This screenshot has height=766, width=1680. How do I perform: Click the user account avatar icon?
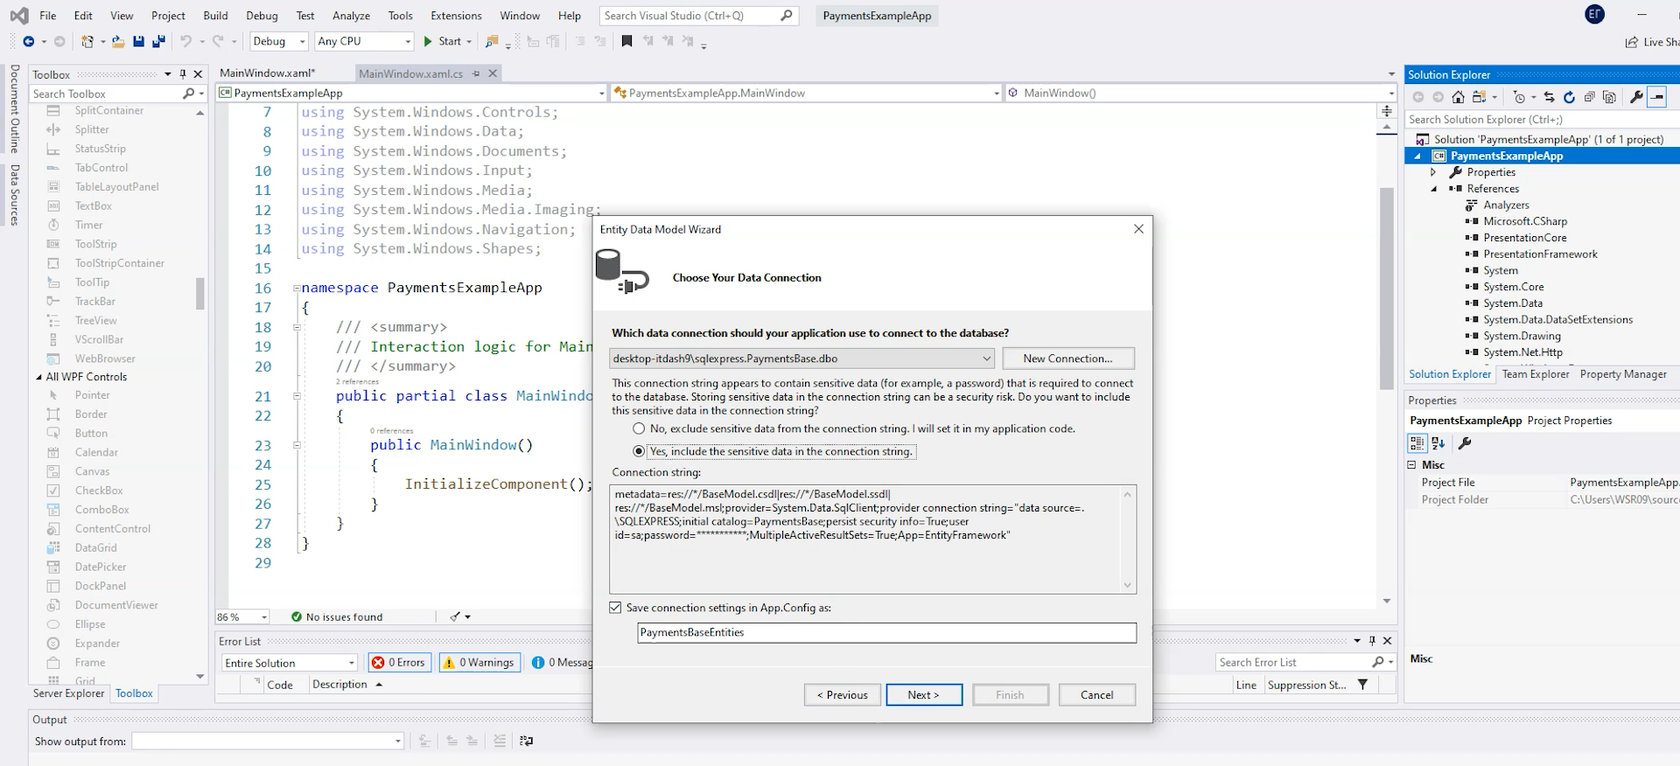[x=1595, y=14]
